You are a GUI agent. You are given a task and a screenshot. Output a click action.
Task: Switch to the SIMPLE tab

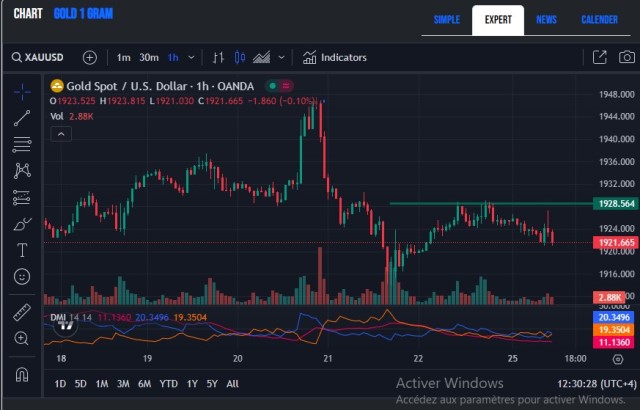[446, 20]
